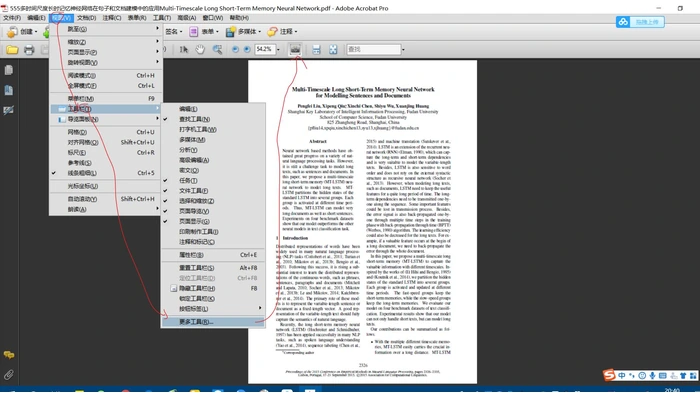Click 阅读模式 in View menu
Image resolution: width=700 pixels, height=395 pixels.
coord(105,75)
